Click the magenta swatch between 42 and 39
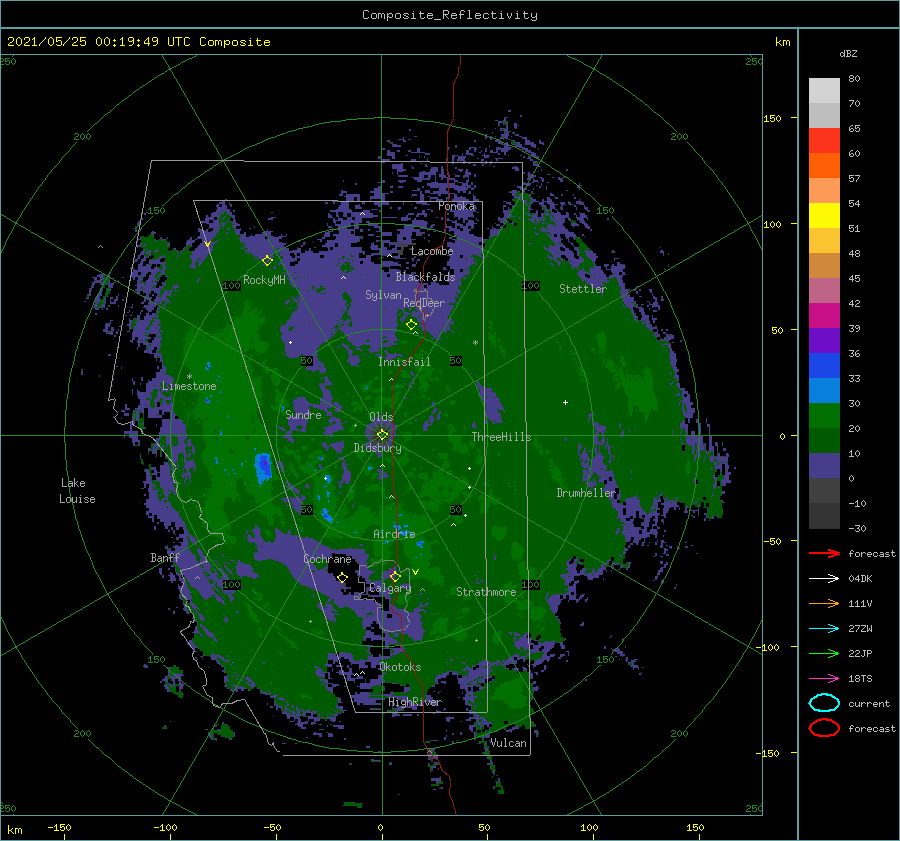This screenshot has height=841, width=900. 824,316
